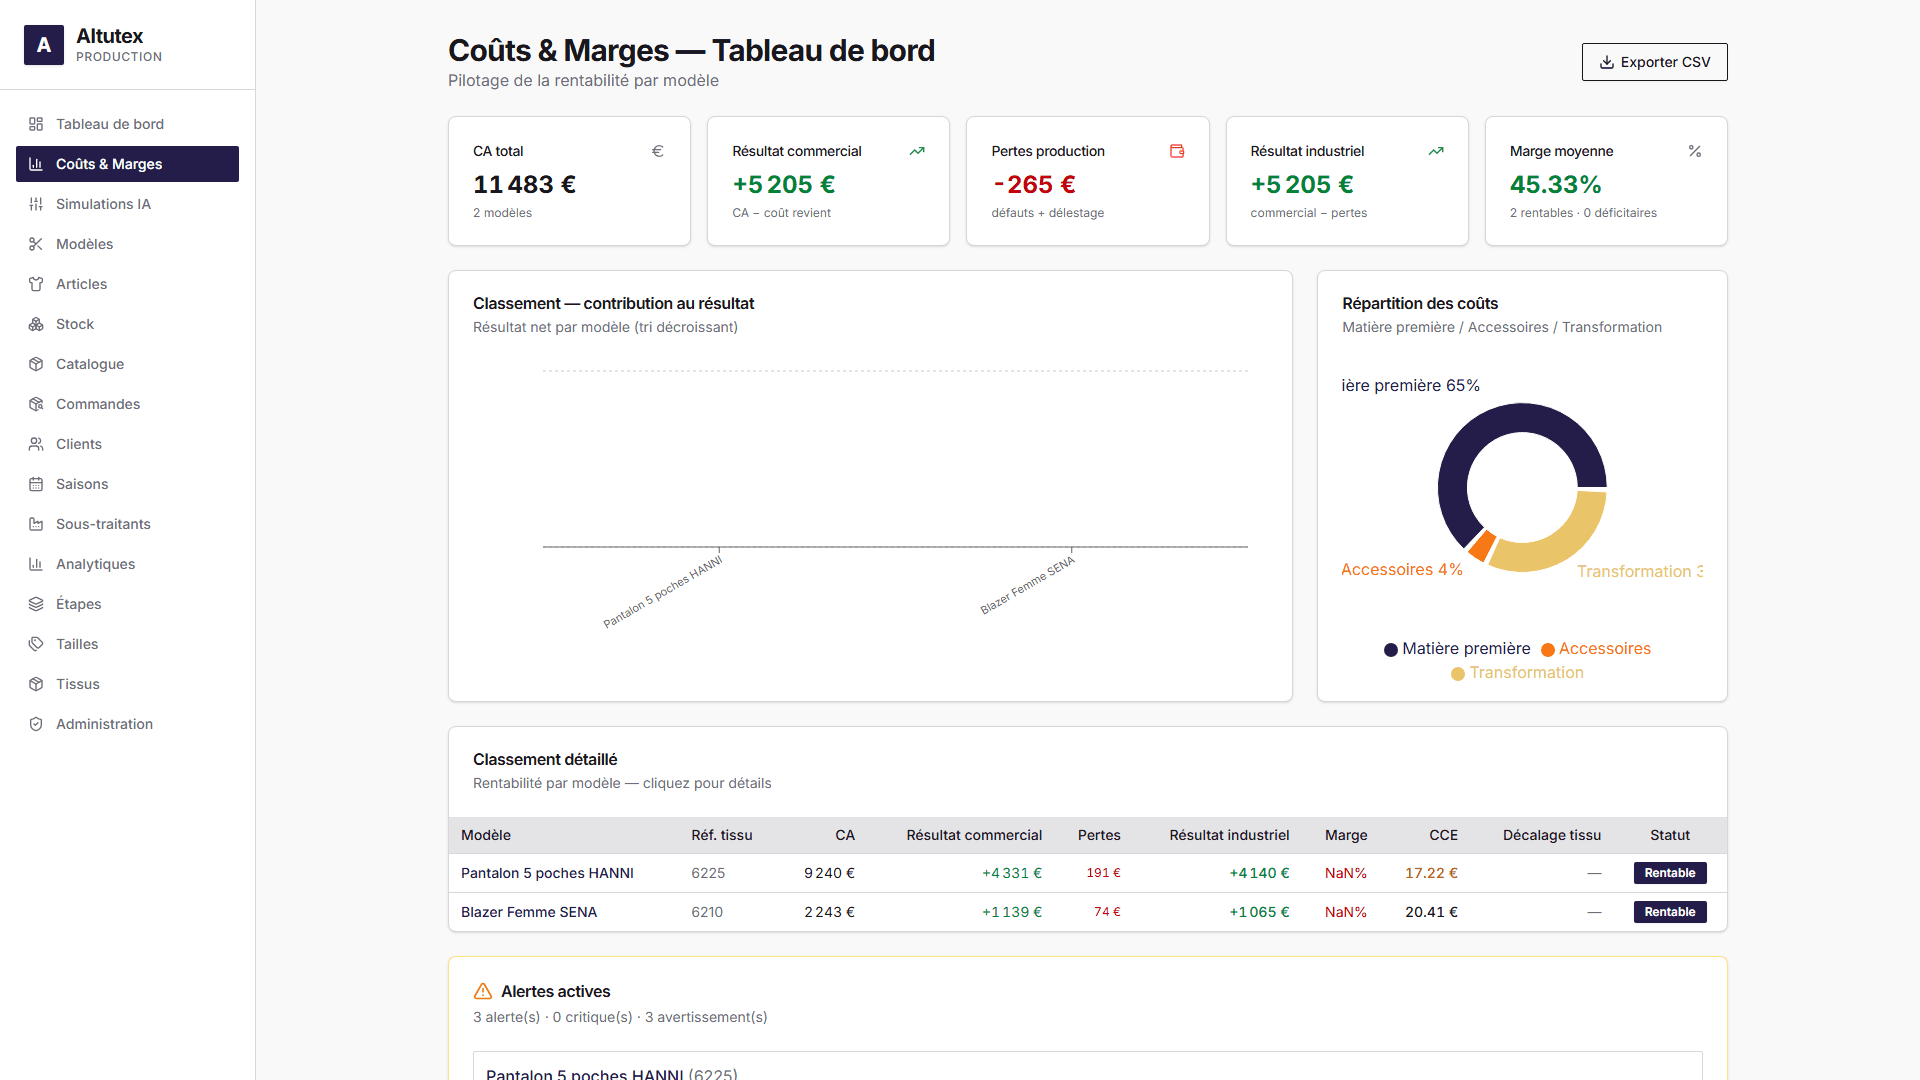Click the Articles shirt icon
1920x1080 pixels.
click(36, 284)
